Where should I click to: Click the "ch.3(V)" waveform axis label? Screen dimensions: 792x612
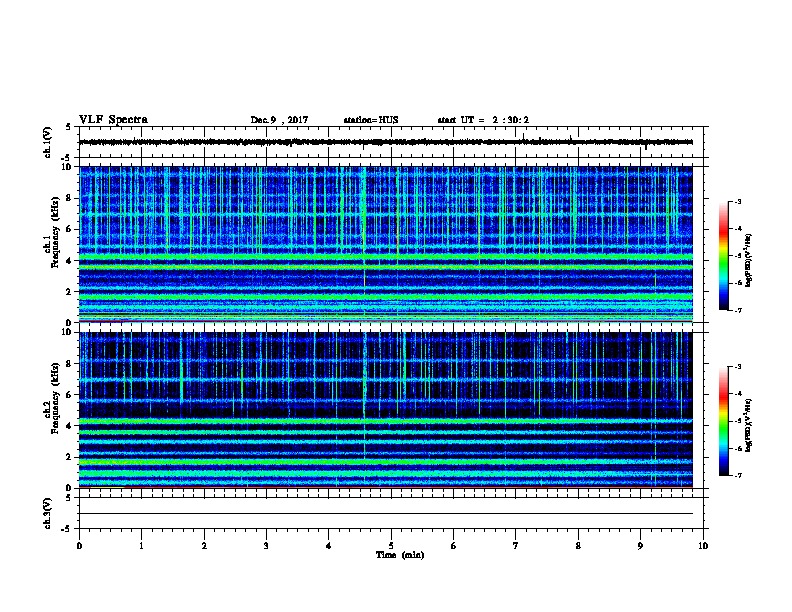[47, 513]
